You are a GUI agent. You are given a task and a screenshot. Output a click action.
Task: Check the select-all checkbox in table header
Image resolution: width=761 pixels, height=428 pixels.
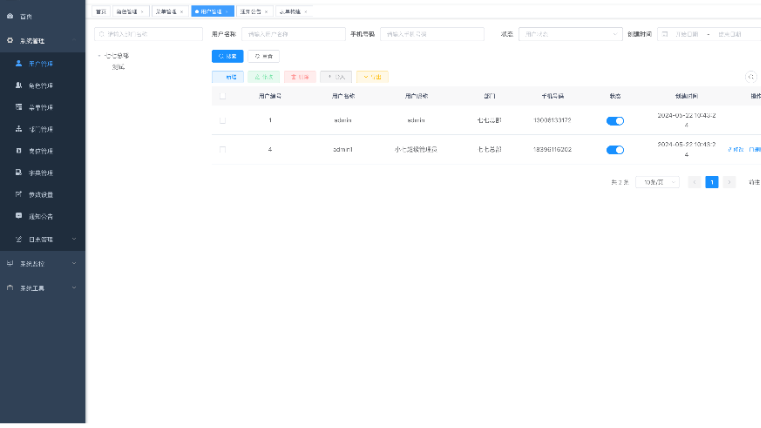222,96
